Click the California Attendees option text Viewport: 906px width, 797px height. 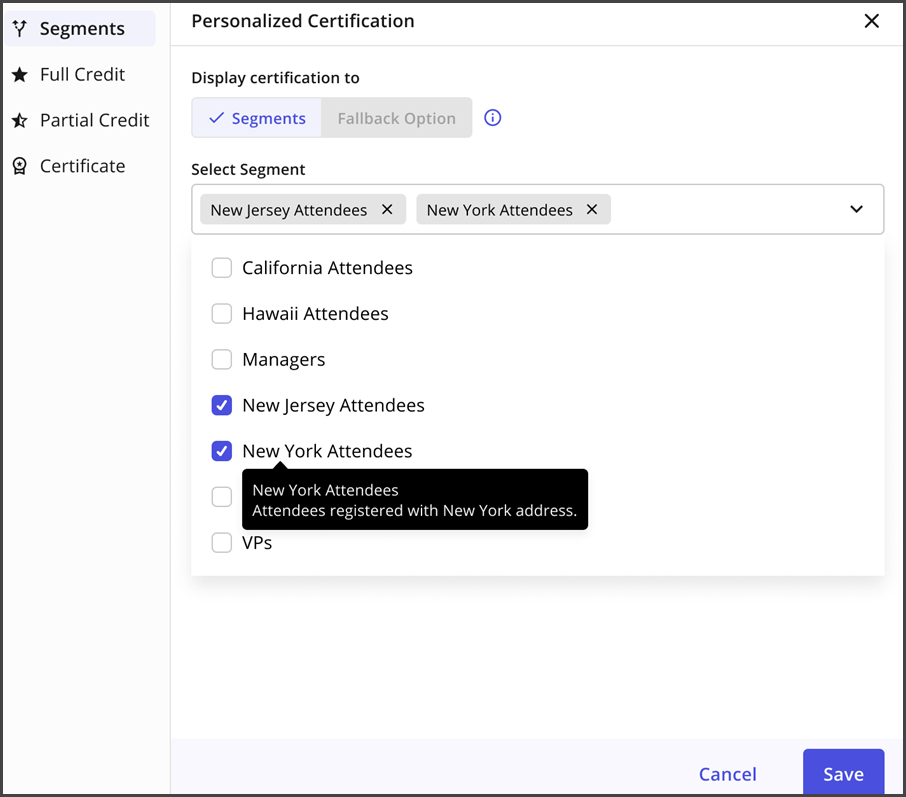pos(327,268)
